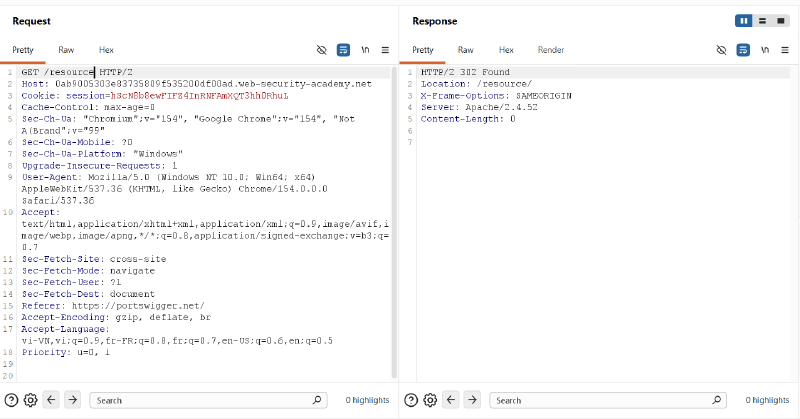The width and height of the screenshot is (800, 419).
Task: Open search settings gear below Response
Action: click(430, 400)
